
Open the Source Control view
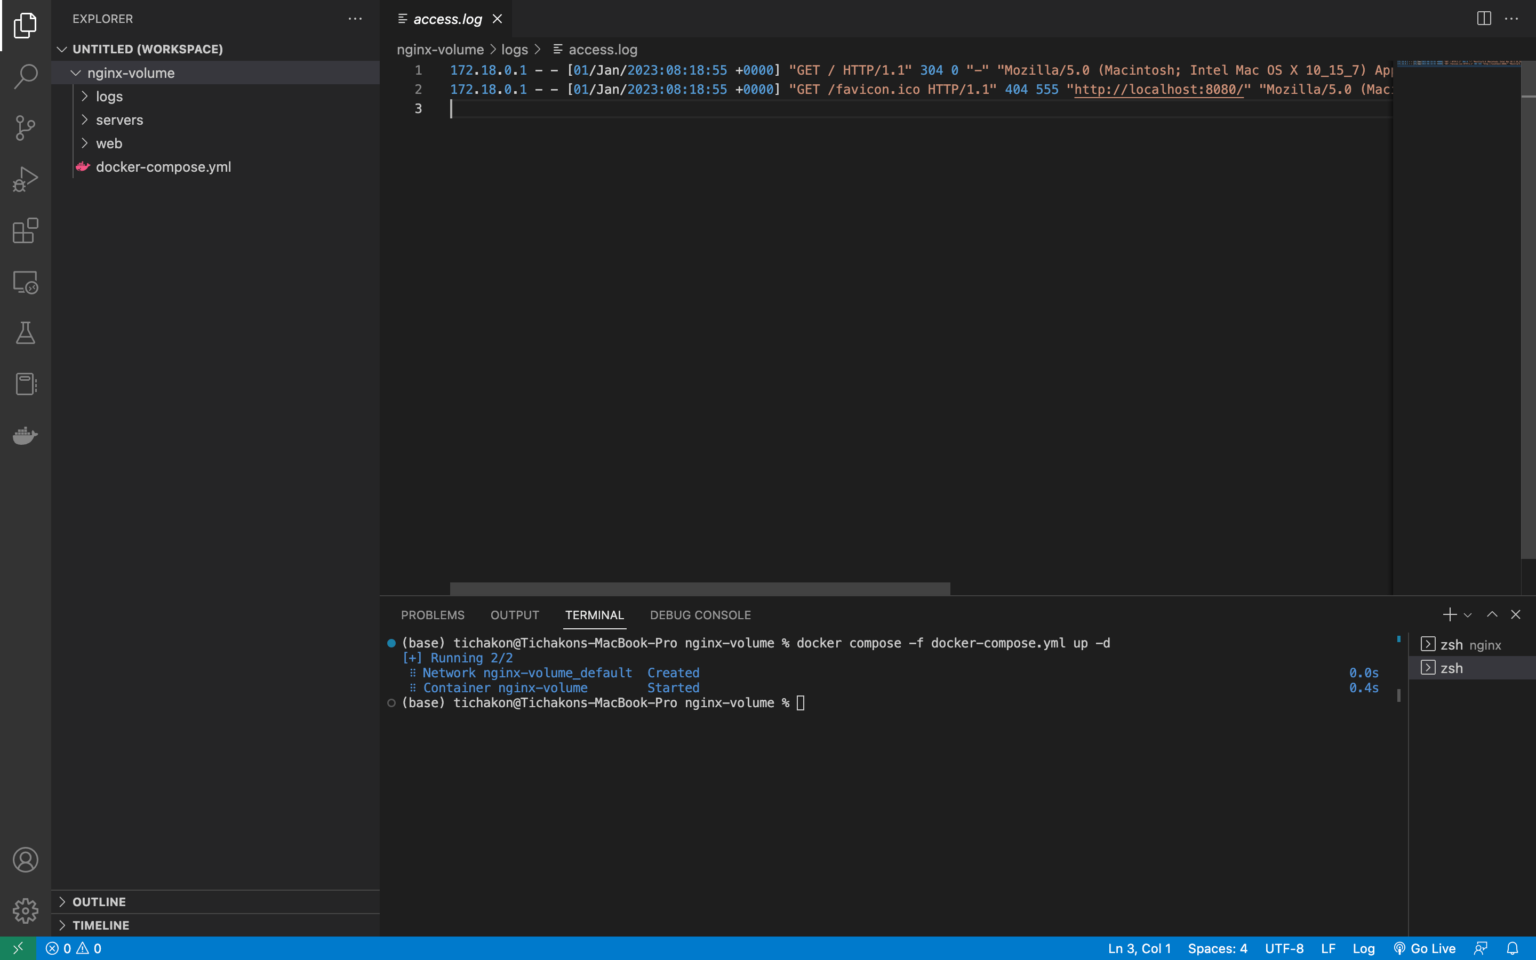pyautogui.click(x=25, y=128)
